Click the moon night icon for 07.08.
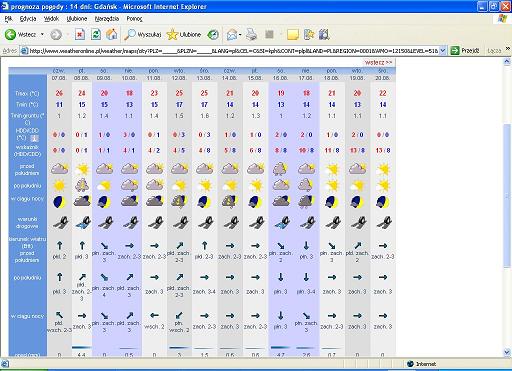512x371 pixels. tap(59, 202)
